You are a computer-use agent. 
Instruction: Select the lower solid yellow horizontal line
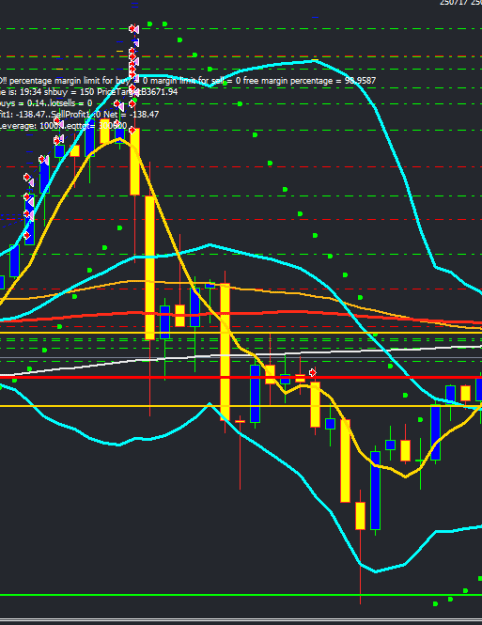click(x=241, y=406)
